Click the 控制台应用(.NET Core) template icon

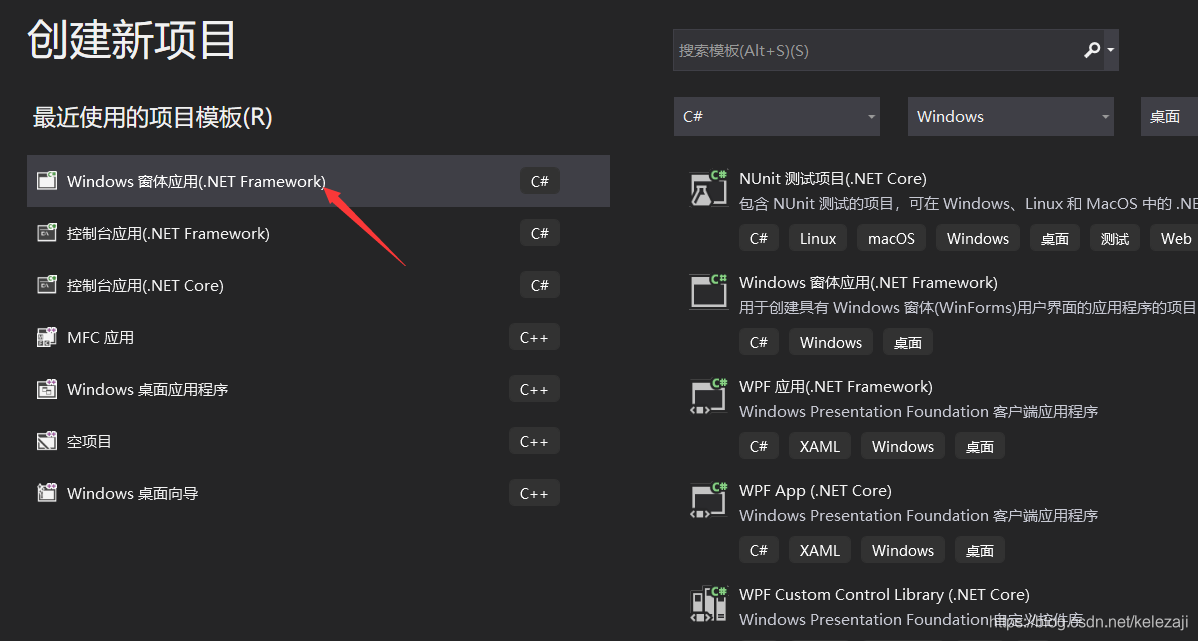47,285
